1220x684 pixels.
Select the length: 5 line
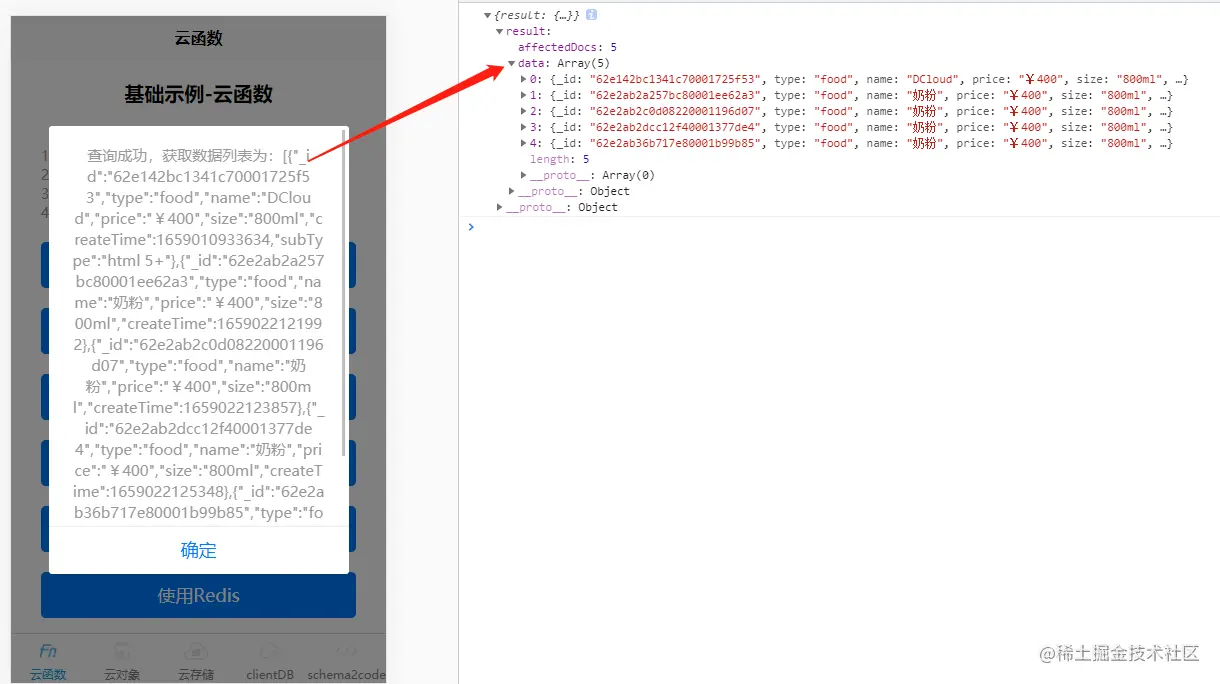[x=559, y=159]
